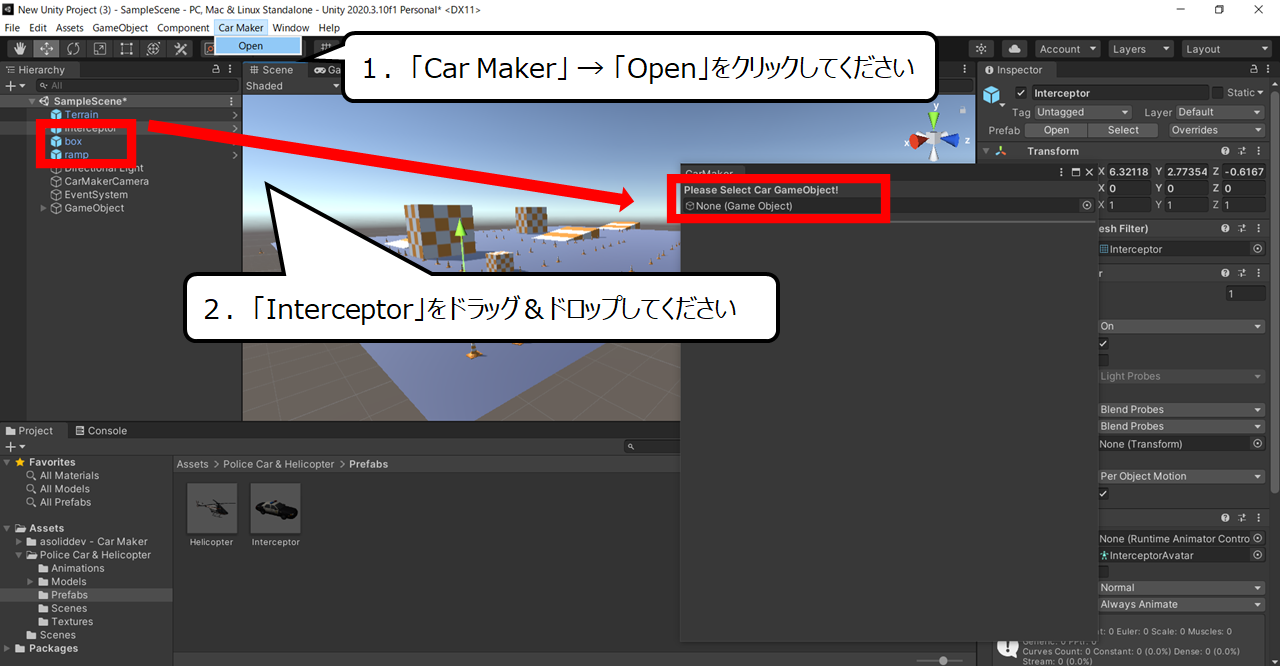
Task: Click the Interceptor object cube icon in Inspector
Action: (992, 95)
